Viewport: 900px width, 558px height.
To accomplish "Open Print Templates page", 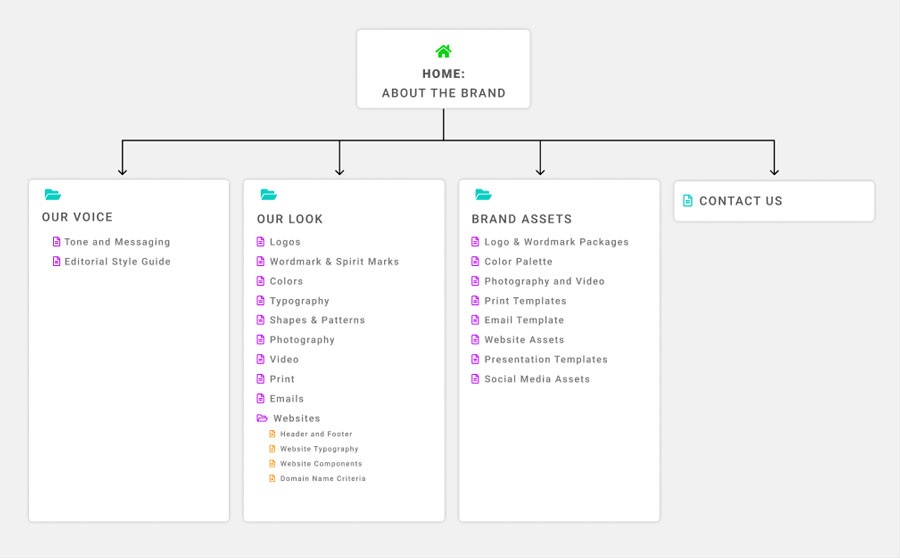I will point(525,301).
